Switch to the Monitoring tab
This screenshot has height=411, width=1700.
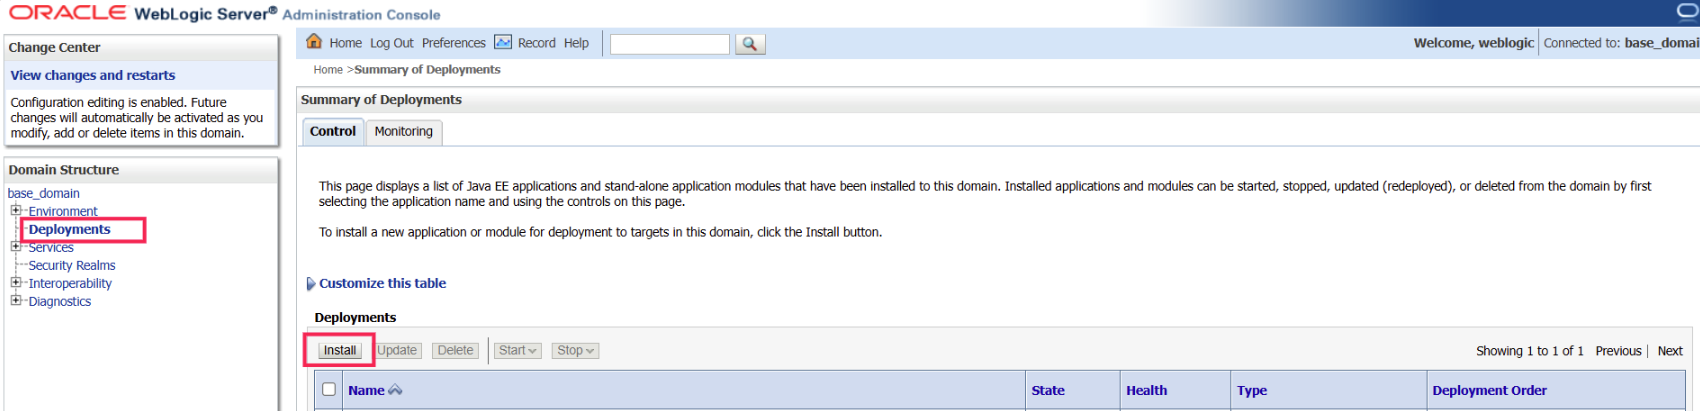point(404,132)
